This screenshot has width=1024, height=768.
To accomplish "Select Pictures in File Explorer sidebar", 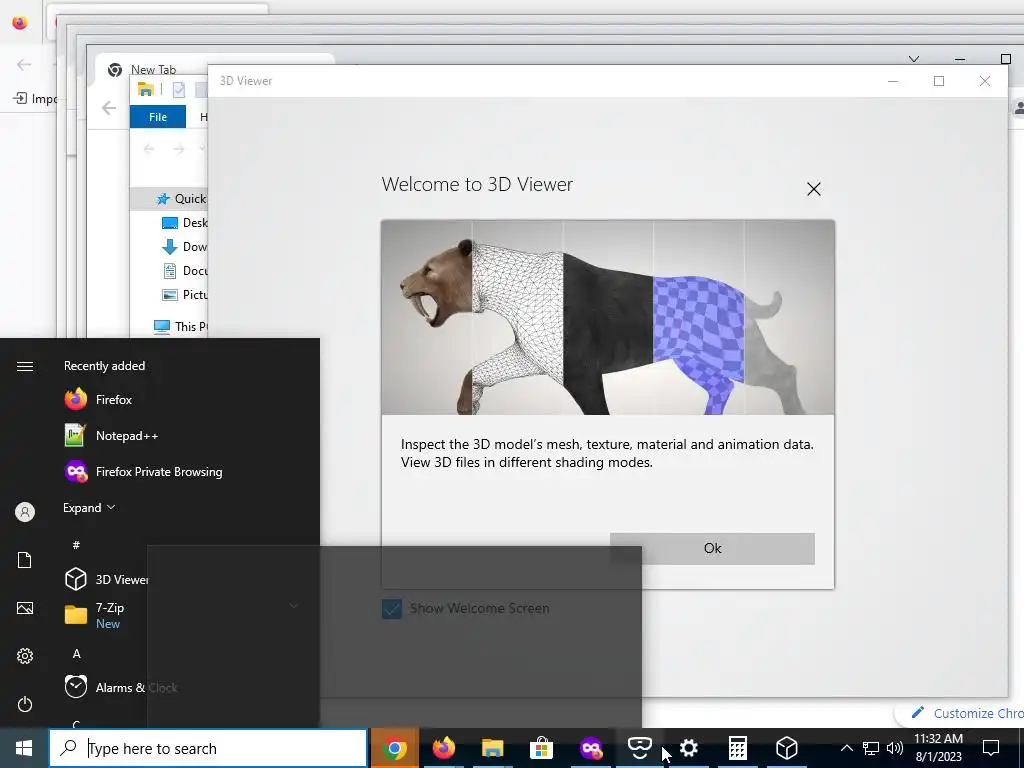I will coord(185,295).
